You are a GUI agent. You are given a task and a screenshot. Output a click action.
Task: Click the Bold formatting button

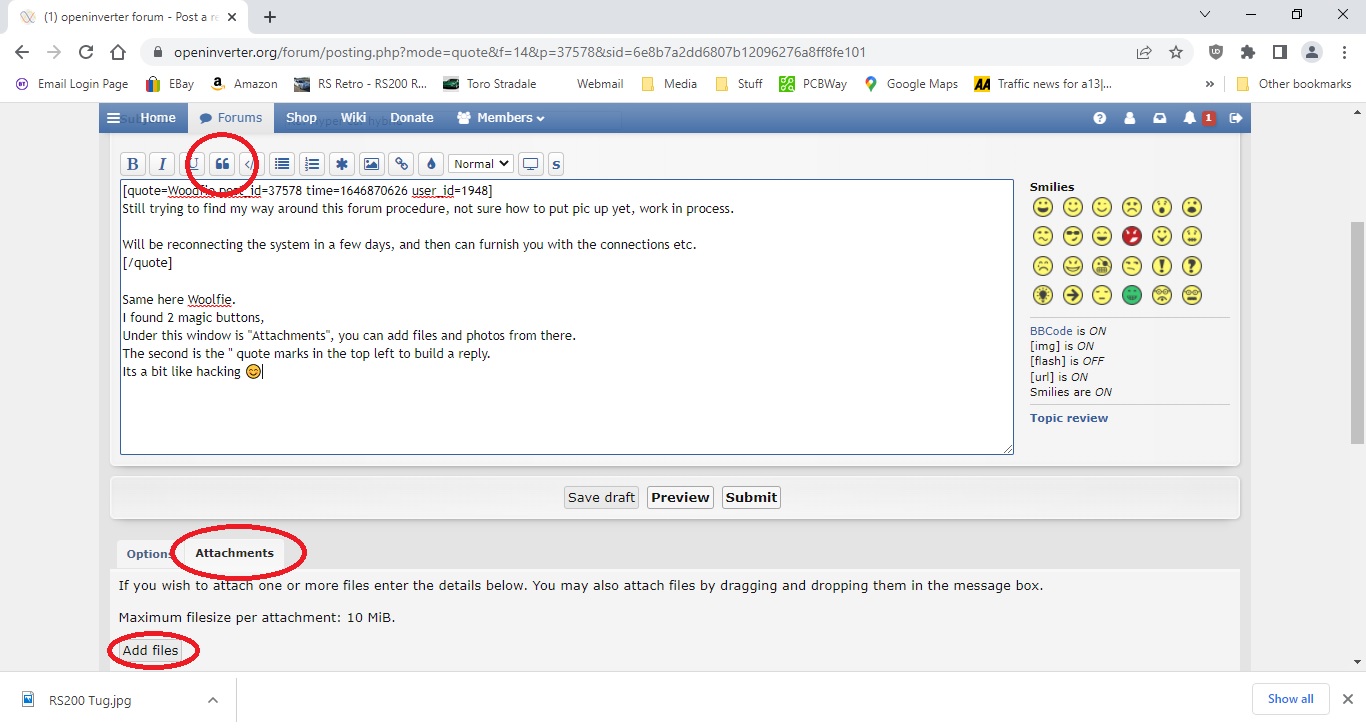132,164
